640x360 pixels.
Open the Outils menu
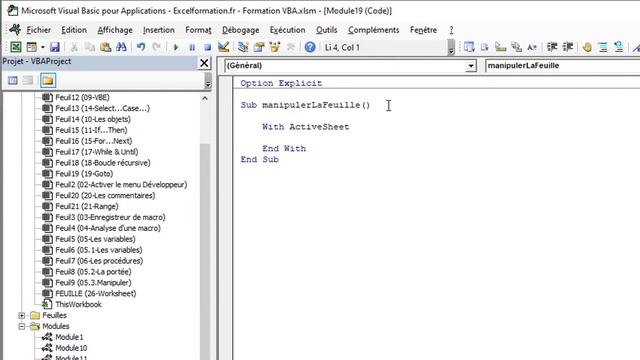point(327,30)
